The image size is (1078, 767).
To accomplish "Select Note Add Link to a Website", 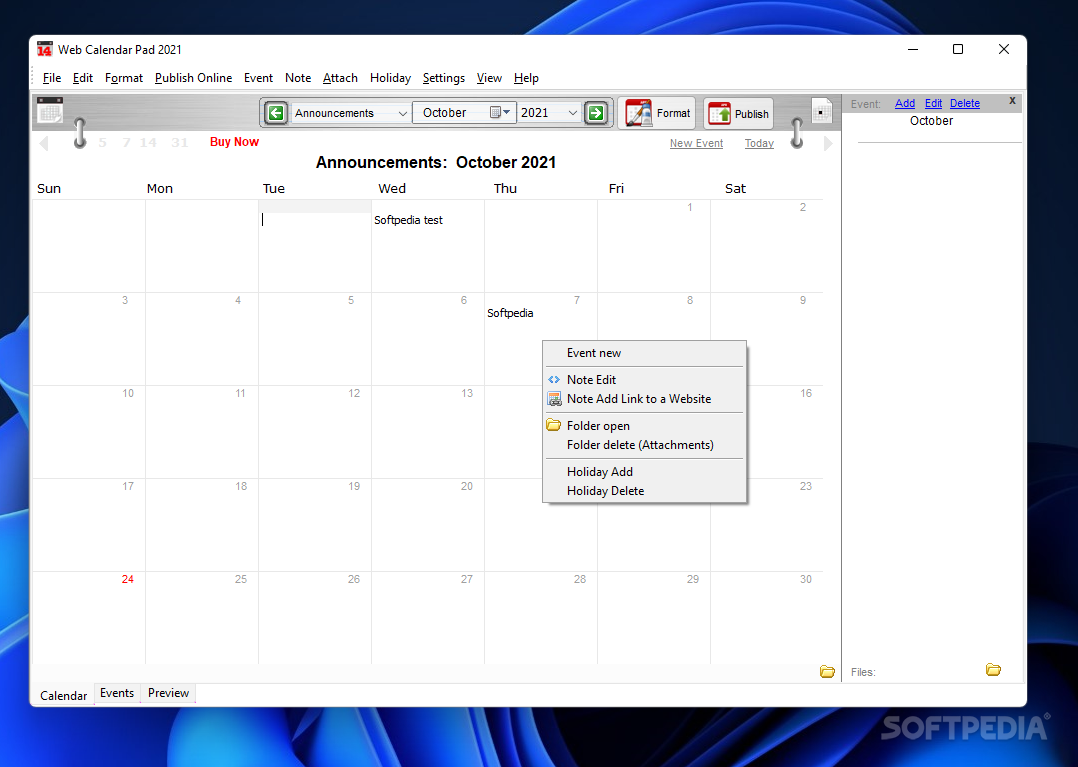I will (x=645, y=399).
